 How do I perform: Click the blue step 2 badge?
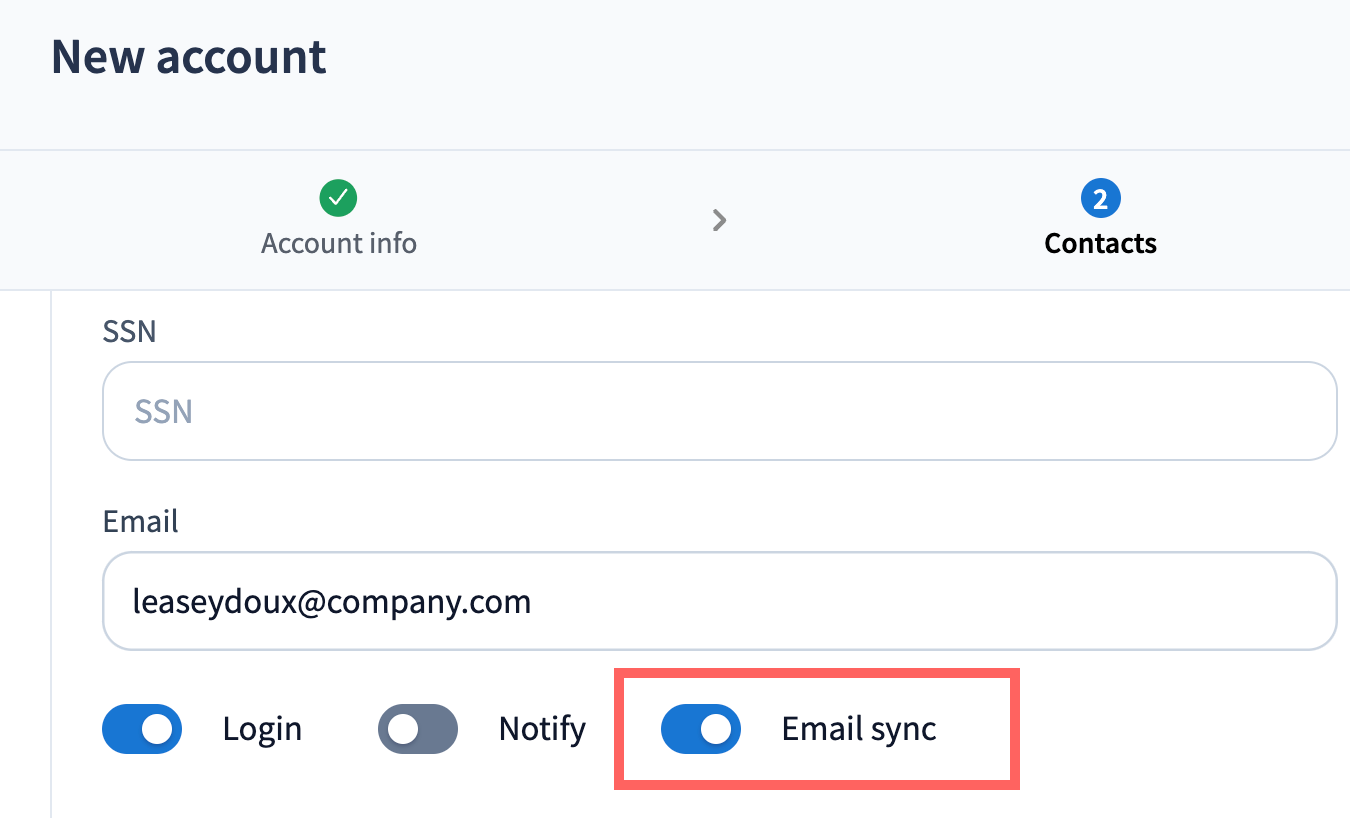click(1100, 199)
